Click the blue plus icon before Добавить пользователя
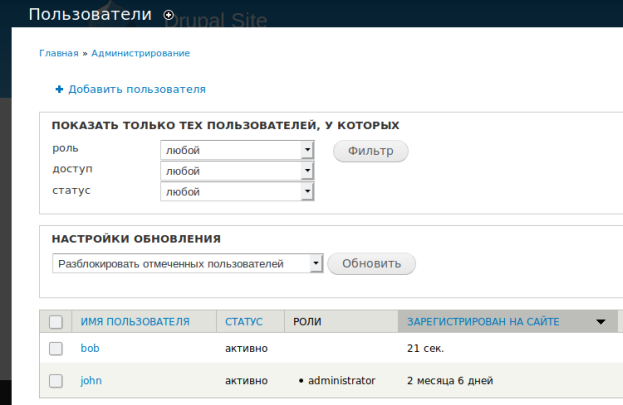 [59, 89]
